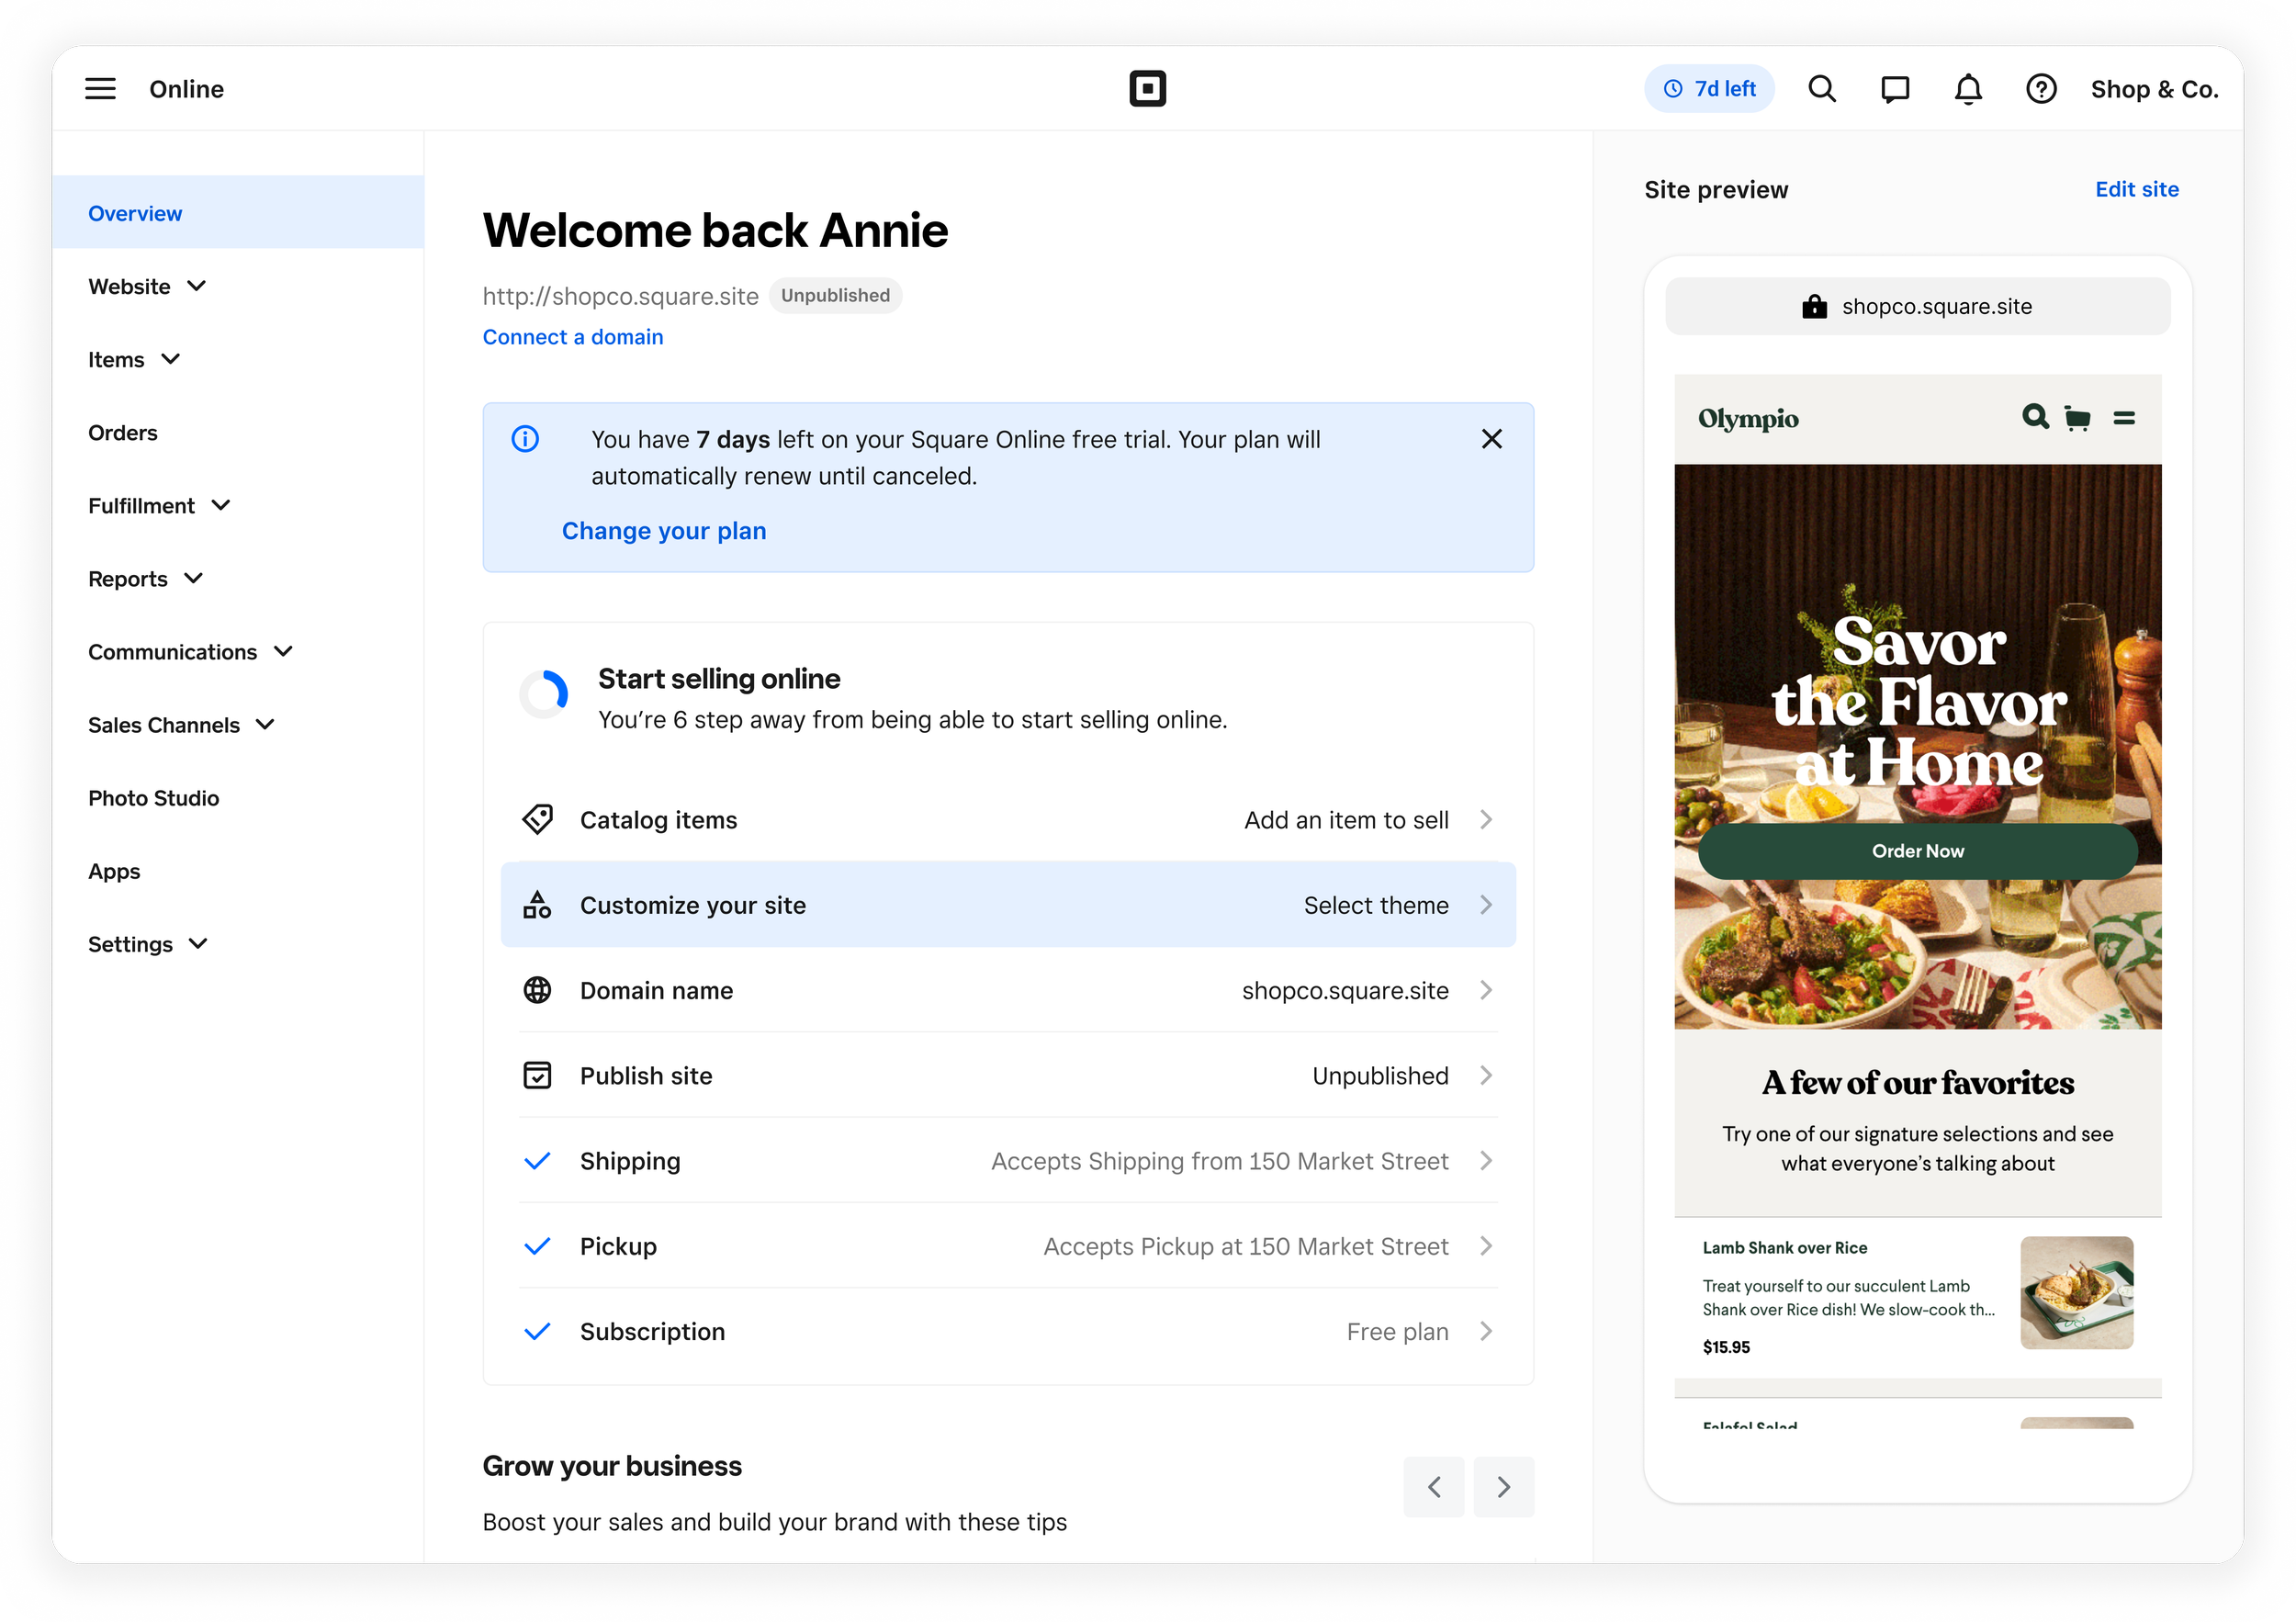This screenshot has height=1622, width=2296.
Task: Open the notifications bell
Action: (1968, 89)
